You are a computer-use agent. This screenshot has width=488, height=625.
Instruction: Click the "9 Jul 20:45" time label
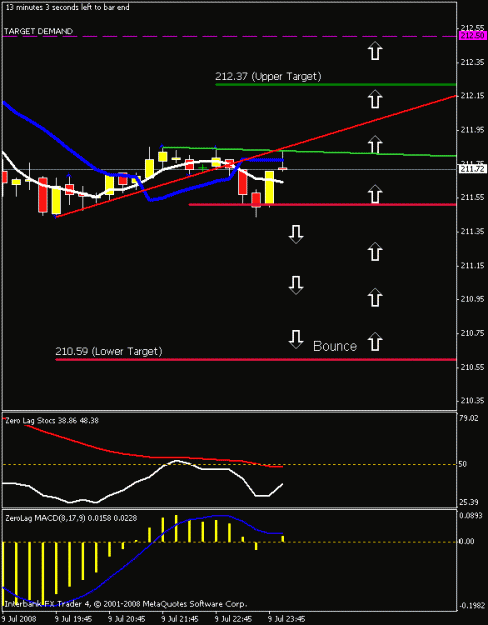click(x=127, y=619)
